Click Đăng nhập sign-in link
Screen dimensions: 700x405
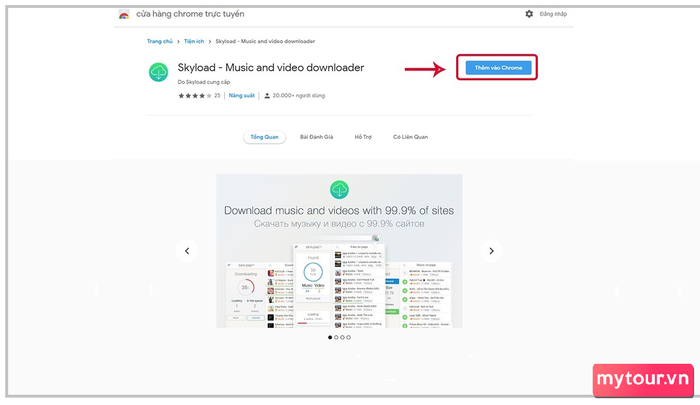coord(553,14)
